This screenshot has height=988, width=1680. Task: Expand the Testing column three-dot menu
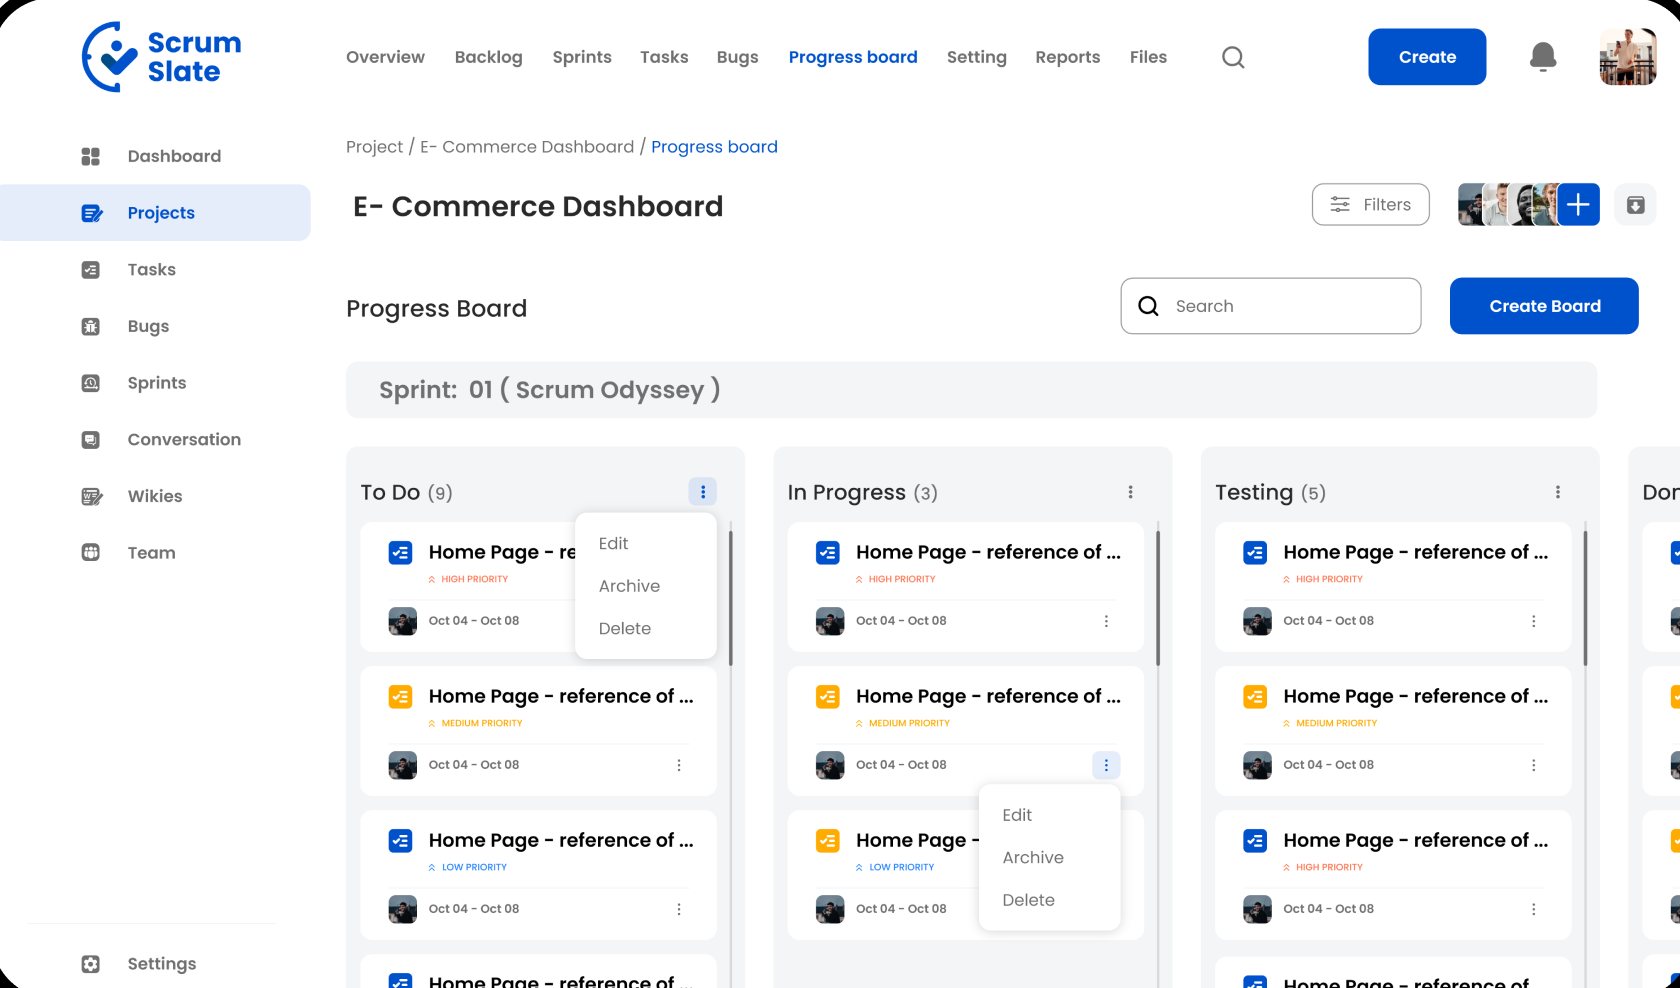[1557, 492]
